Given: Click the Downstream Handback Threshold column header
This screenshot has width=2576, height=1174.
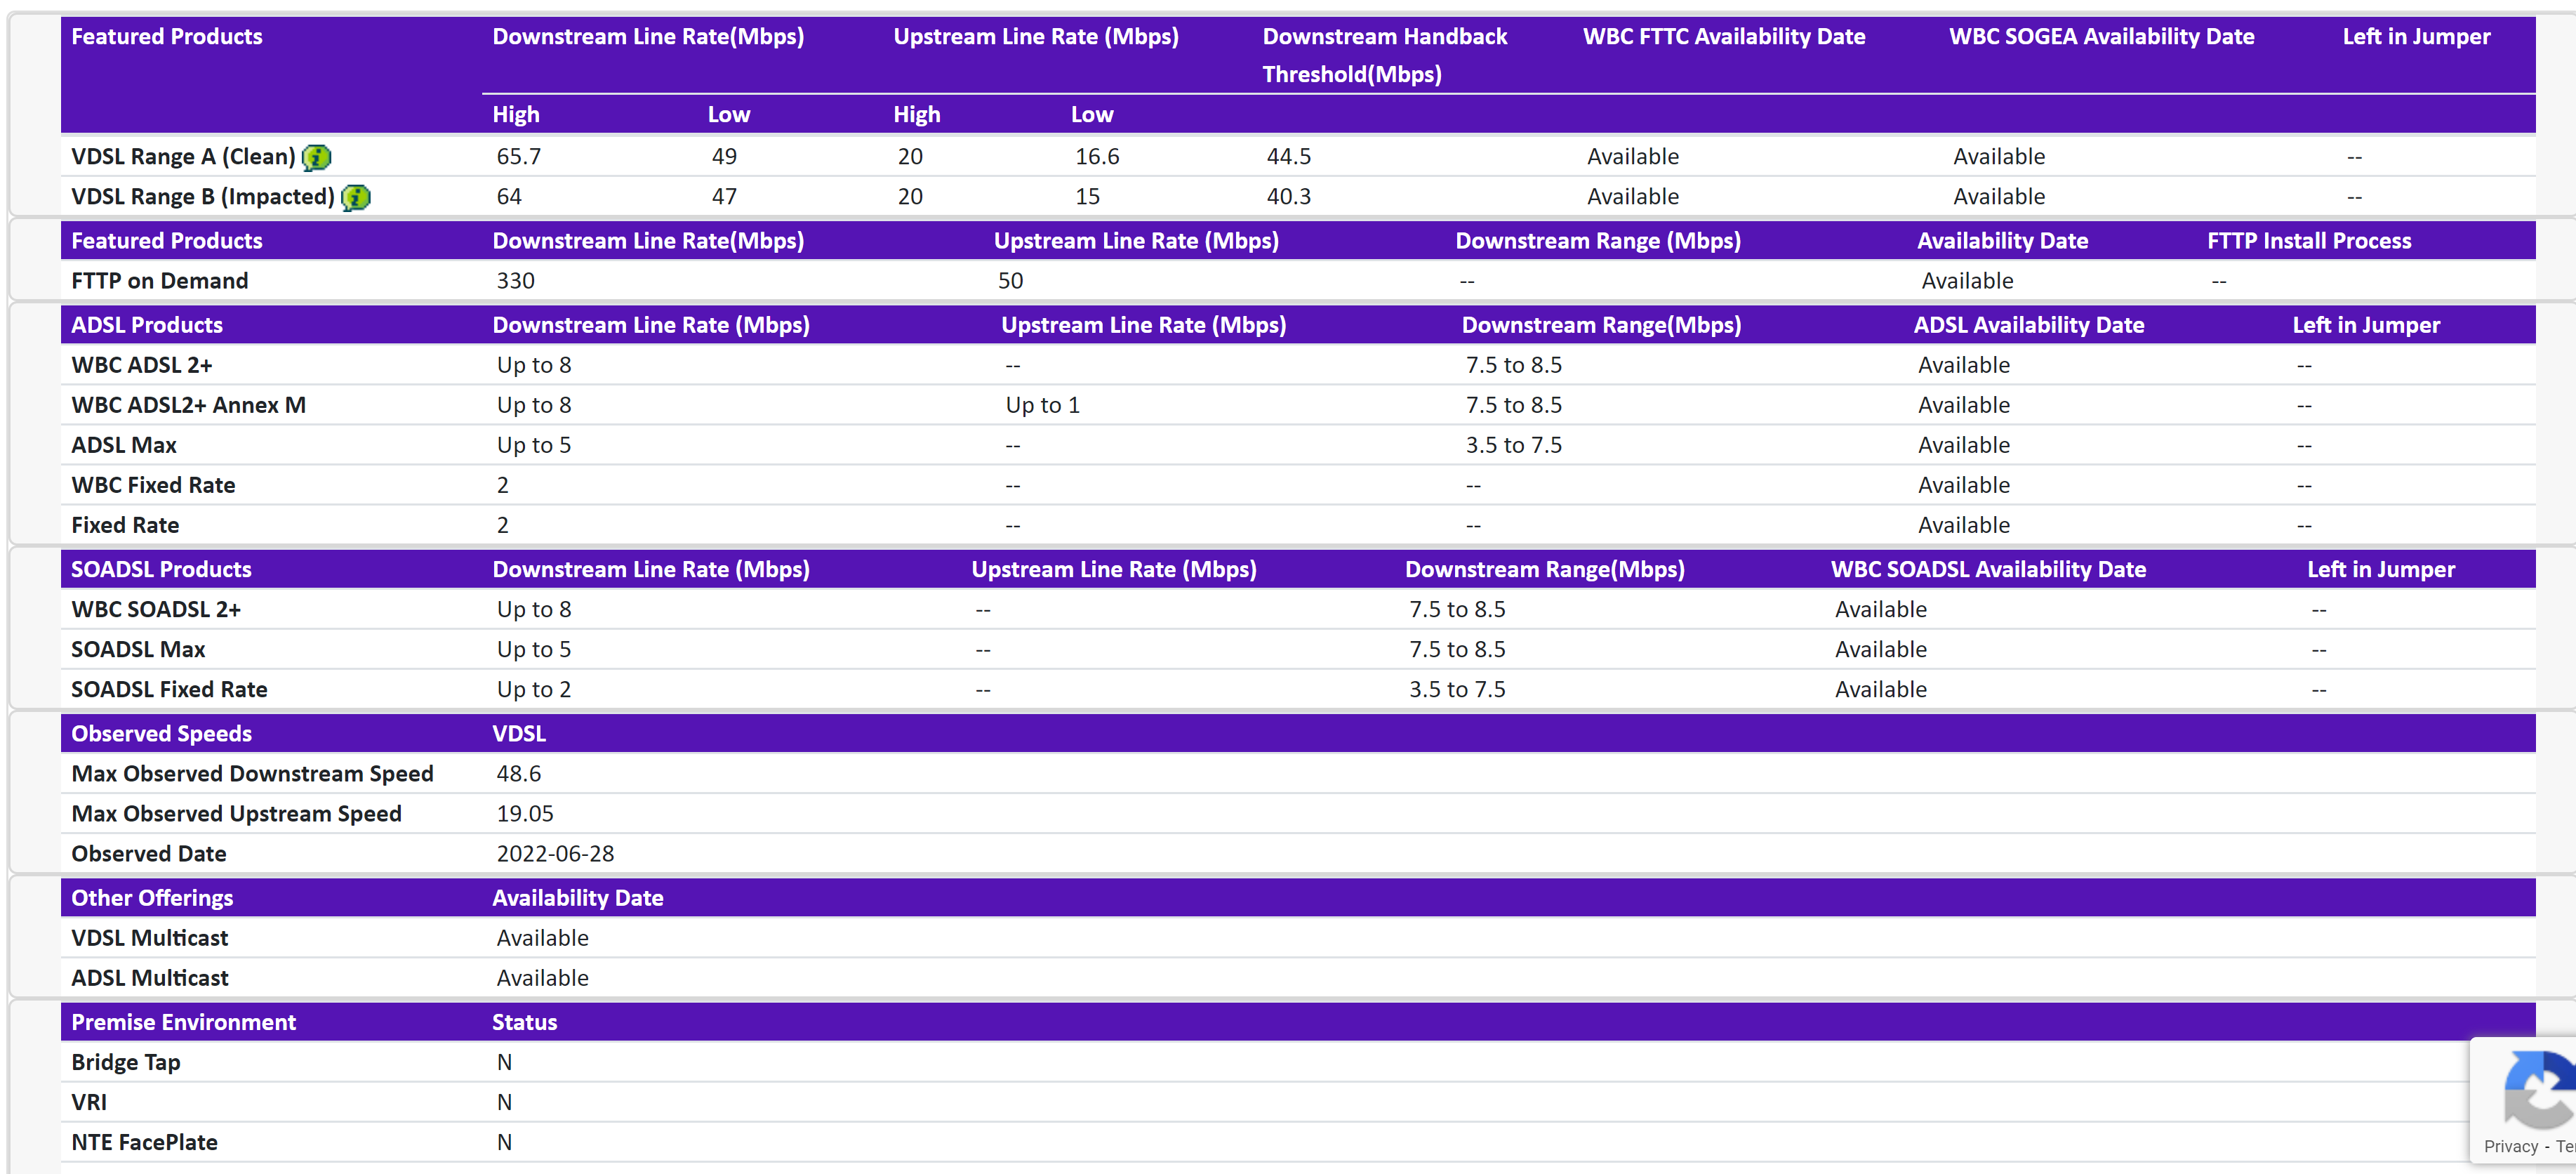Looking at the screenshot, I should [x=1385, y=54].
